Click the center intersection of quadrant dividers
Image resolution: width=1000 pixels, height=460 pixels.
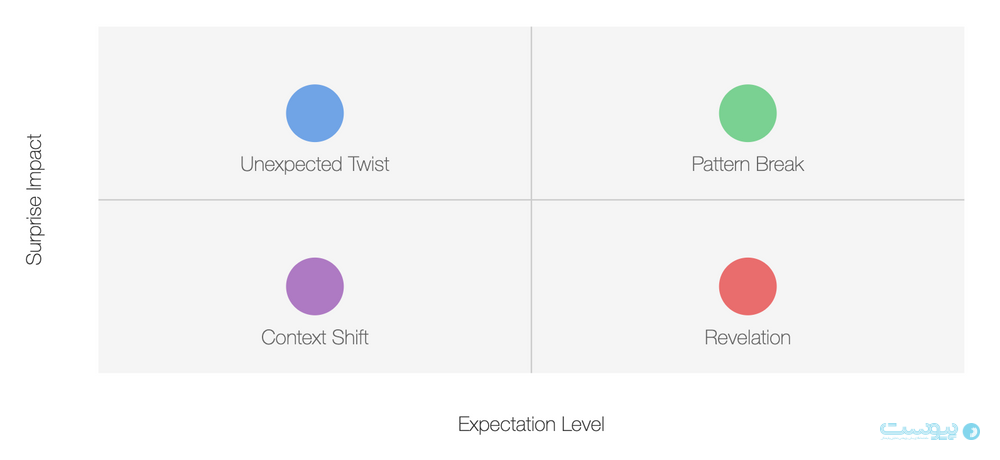(x=531, y=200)
